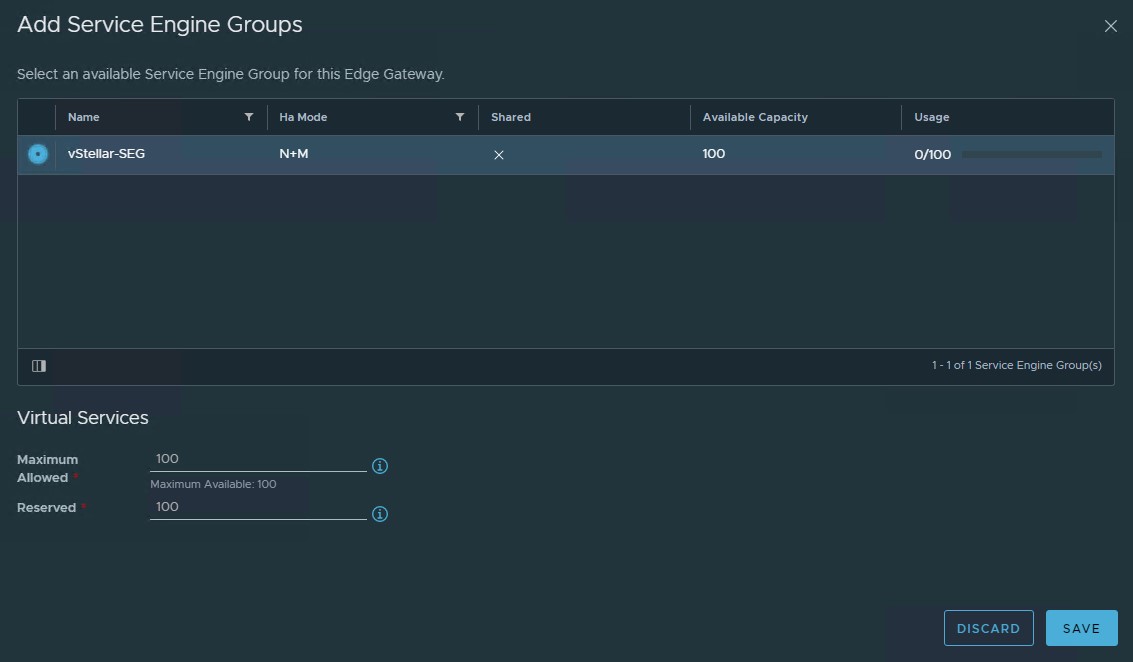Image resolution: width=1133 pixels, height=662 pixels.
Task: Focus the Reserved input field
Action: (x=258, y=507)
